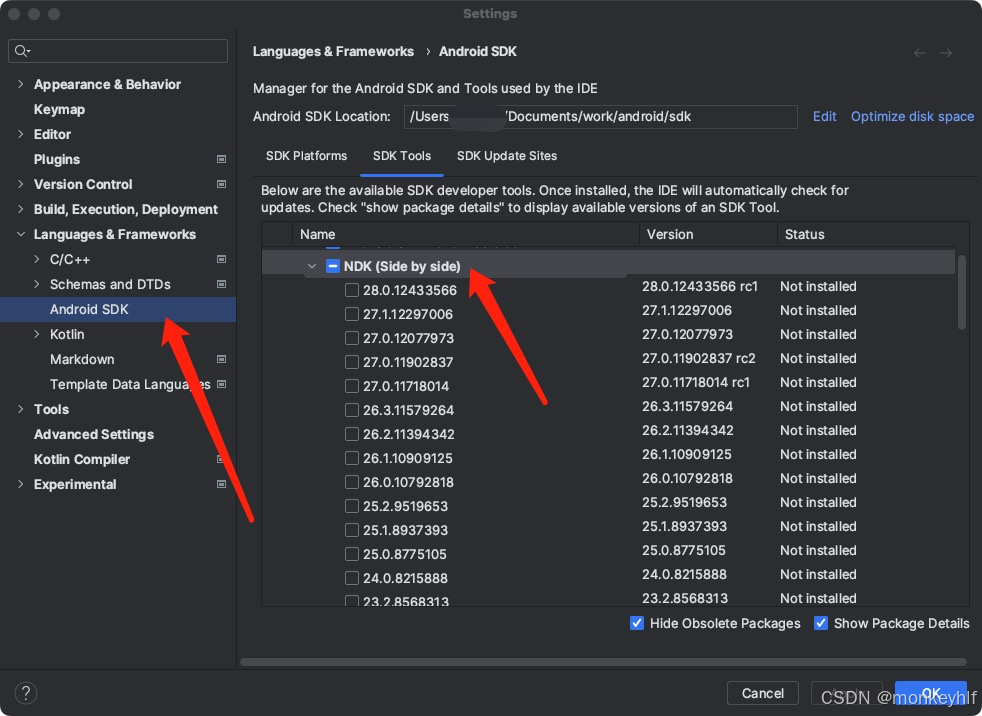Uncheck Show Package Details
This screenshot has width=982, height=716.
click(x=820, y=623)
